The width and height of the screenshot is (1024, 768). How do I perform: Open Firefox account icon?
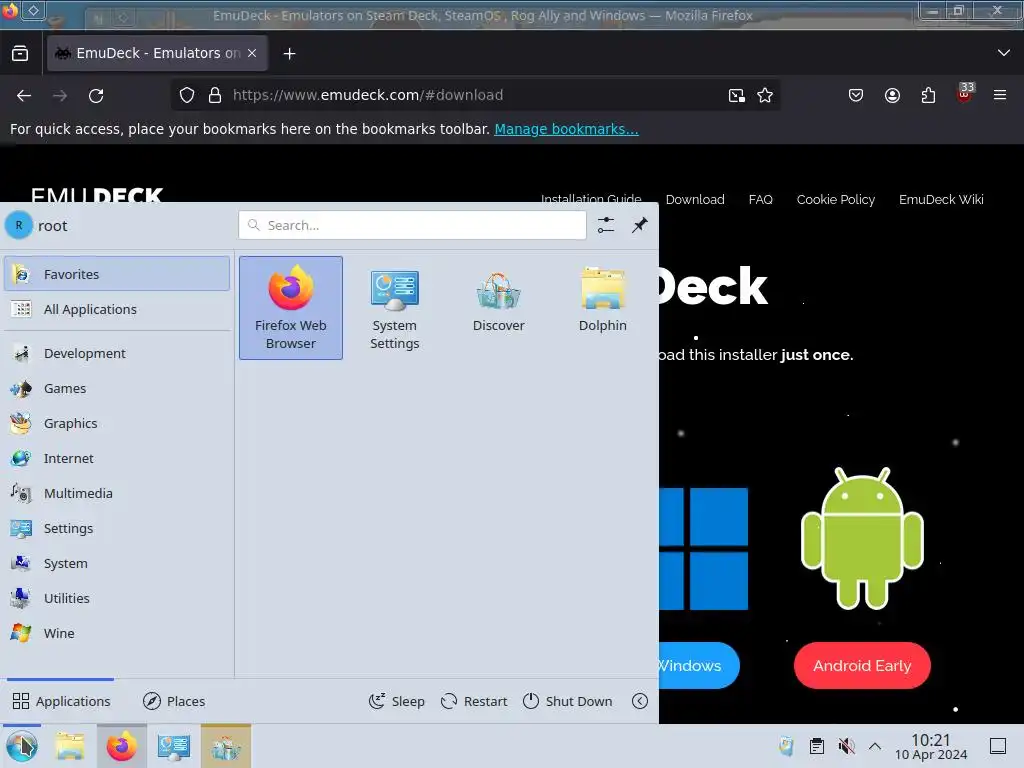click(x=892, y=95)
